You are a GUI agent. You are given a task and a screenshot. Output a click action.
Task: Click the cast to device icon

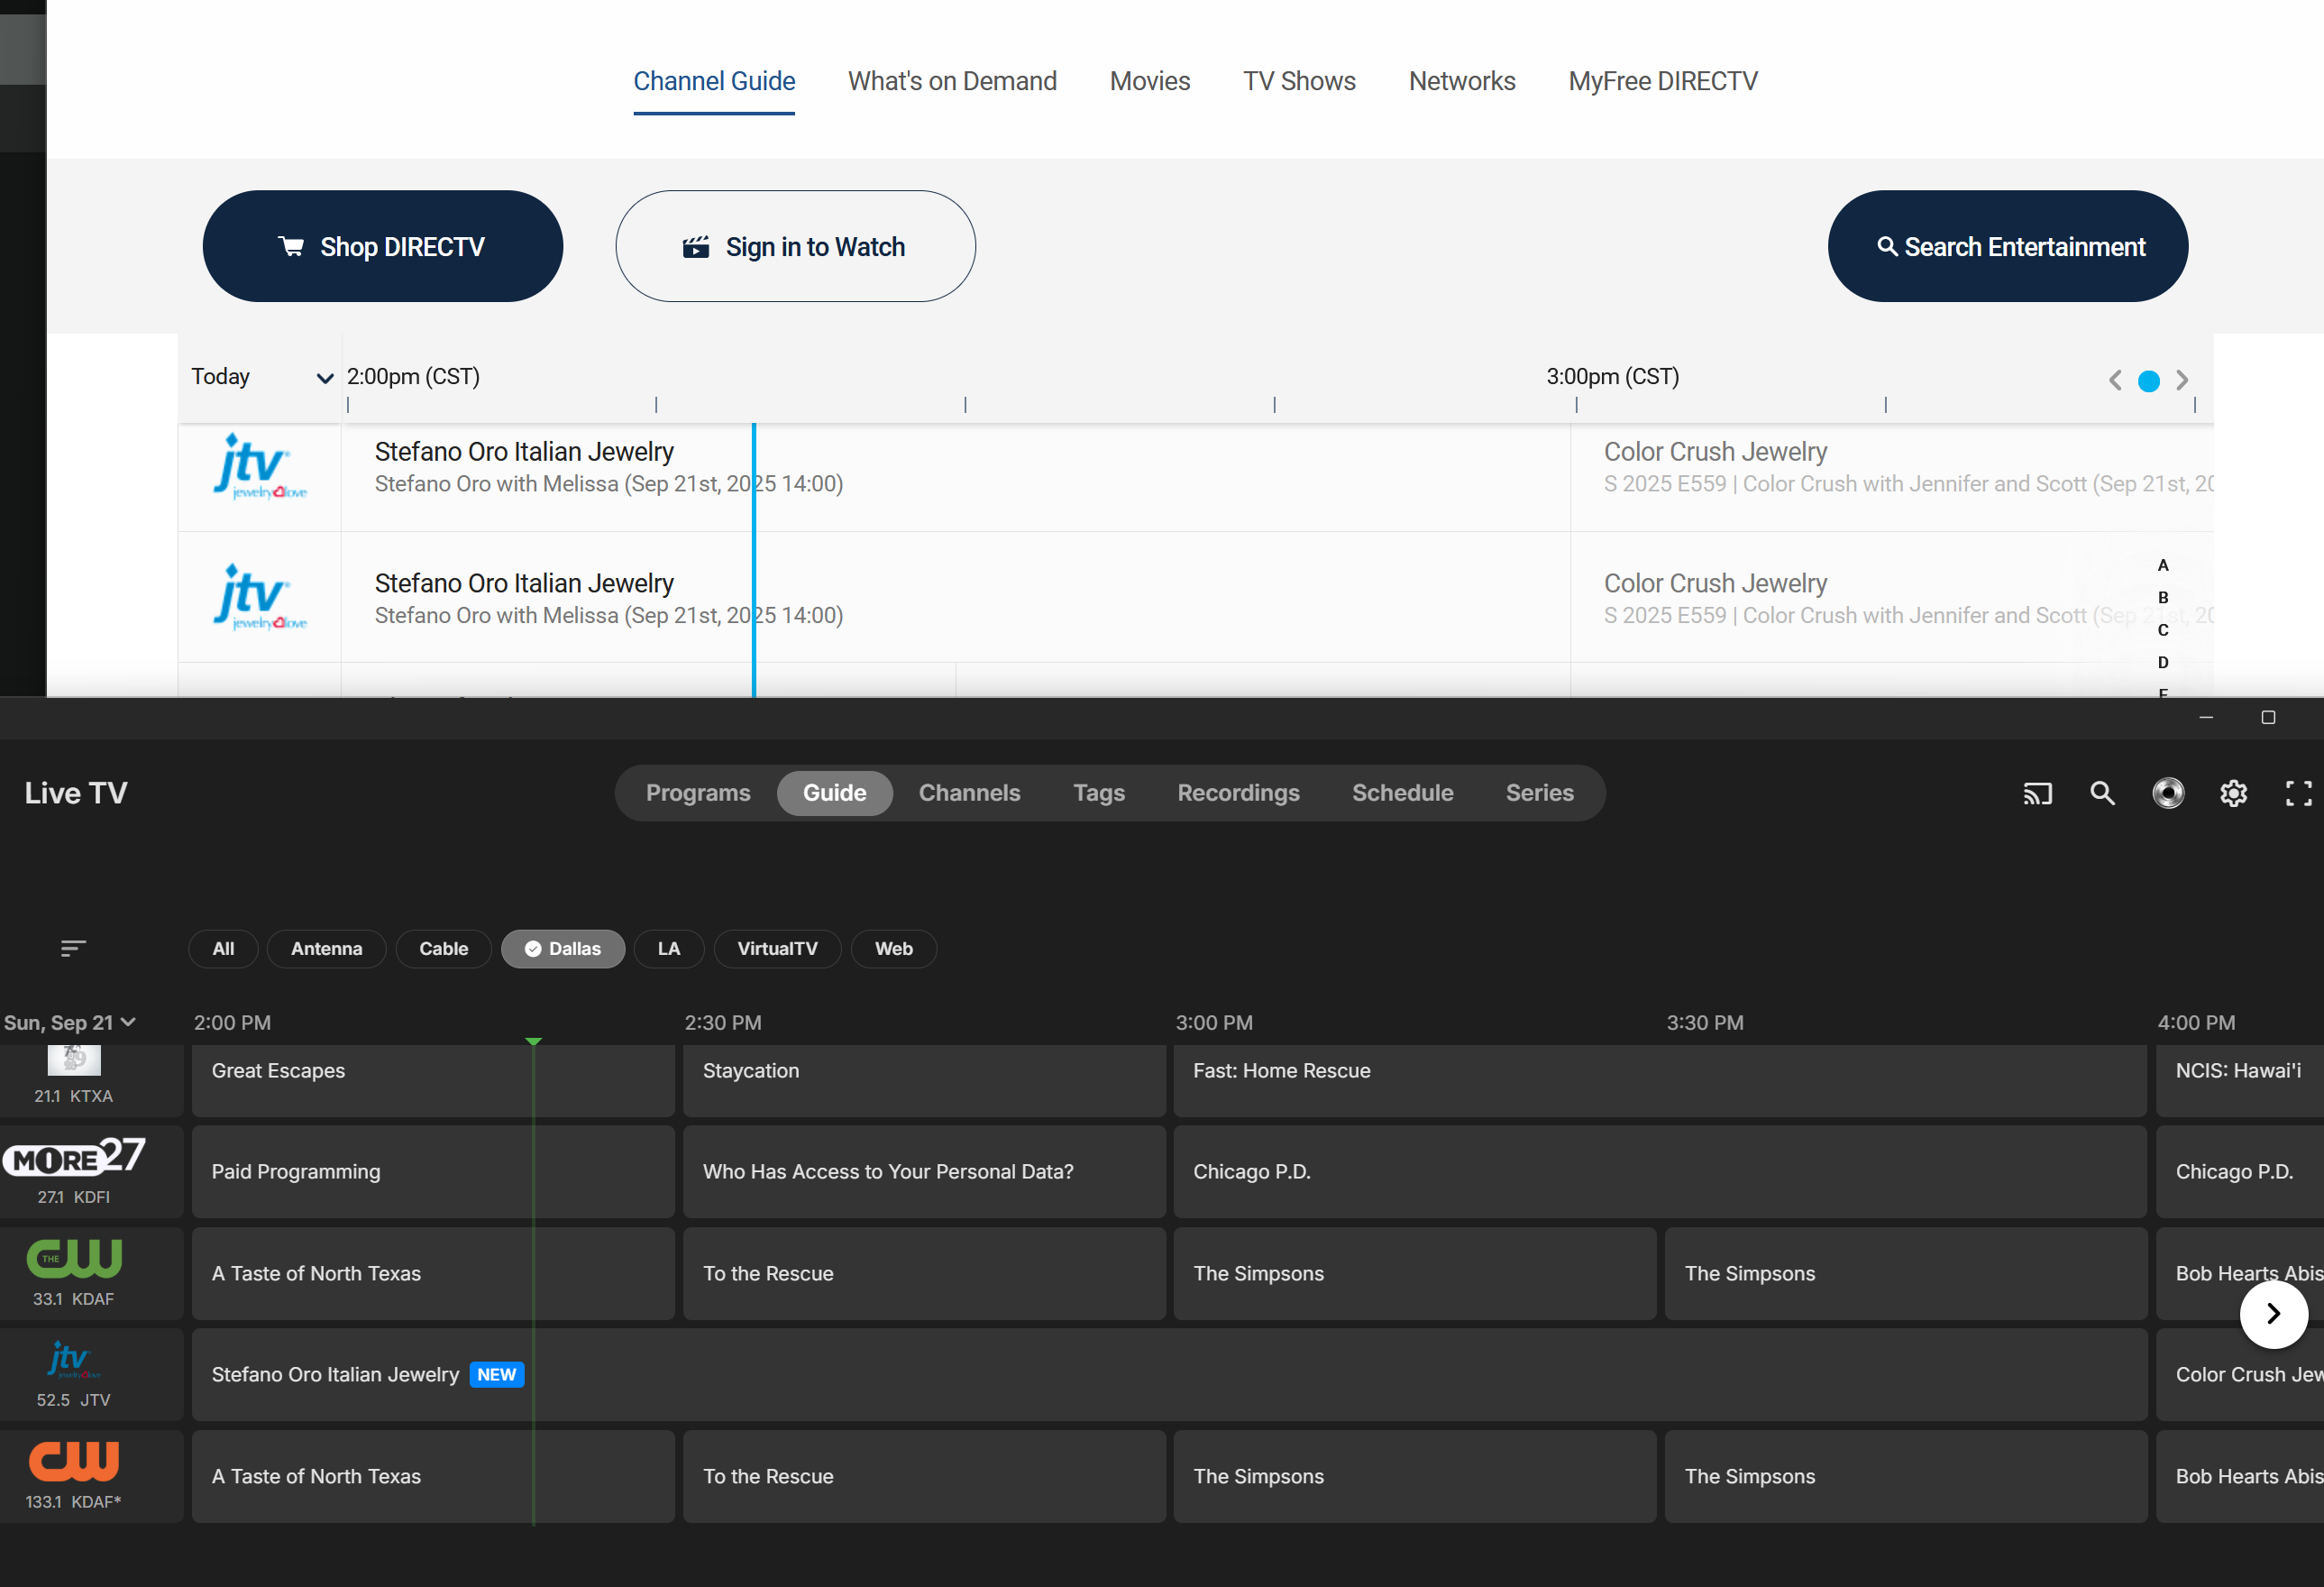[2037, 794]
